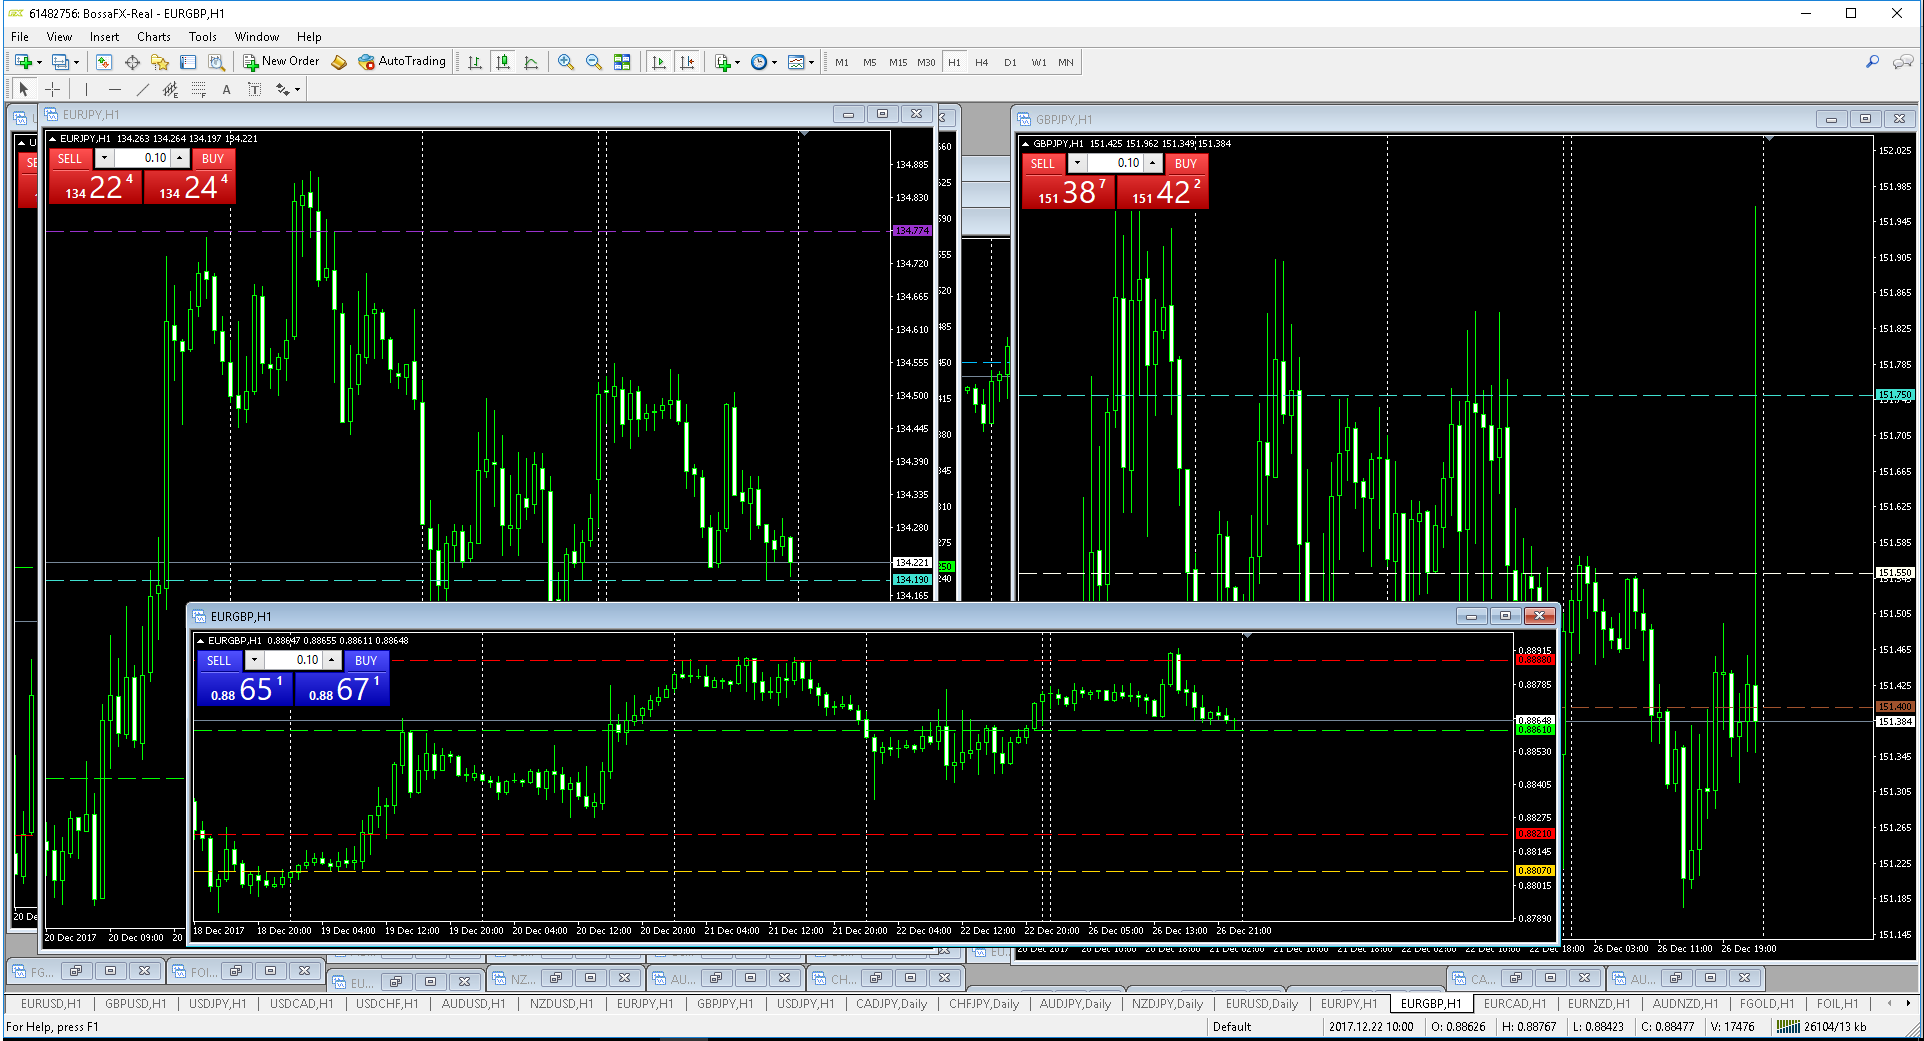Toggle chart shift icon
The image size is (1924, 1041).
click(x=687, y=62)
